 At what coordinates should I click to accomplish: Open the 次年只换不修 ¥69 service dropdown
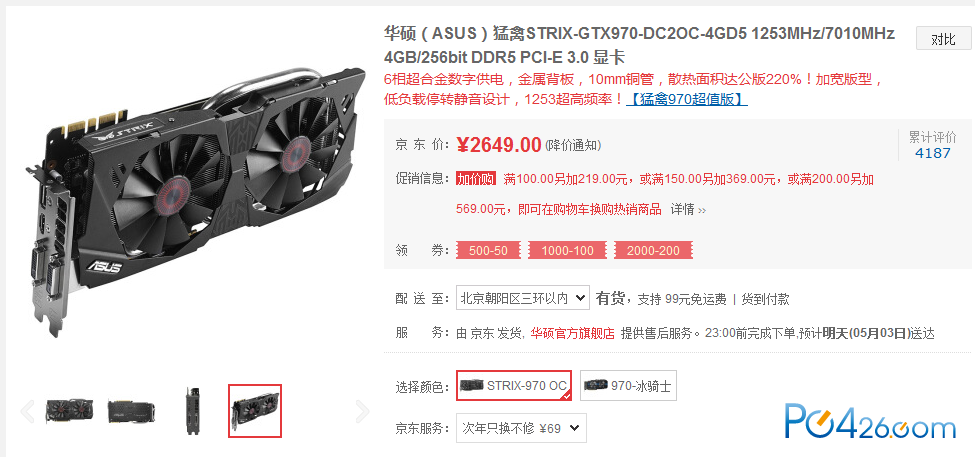(521, 428)
